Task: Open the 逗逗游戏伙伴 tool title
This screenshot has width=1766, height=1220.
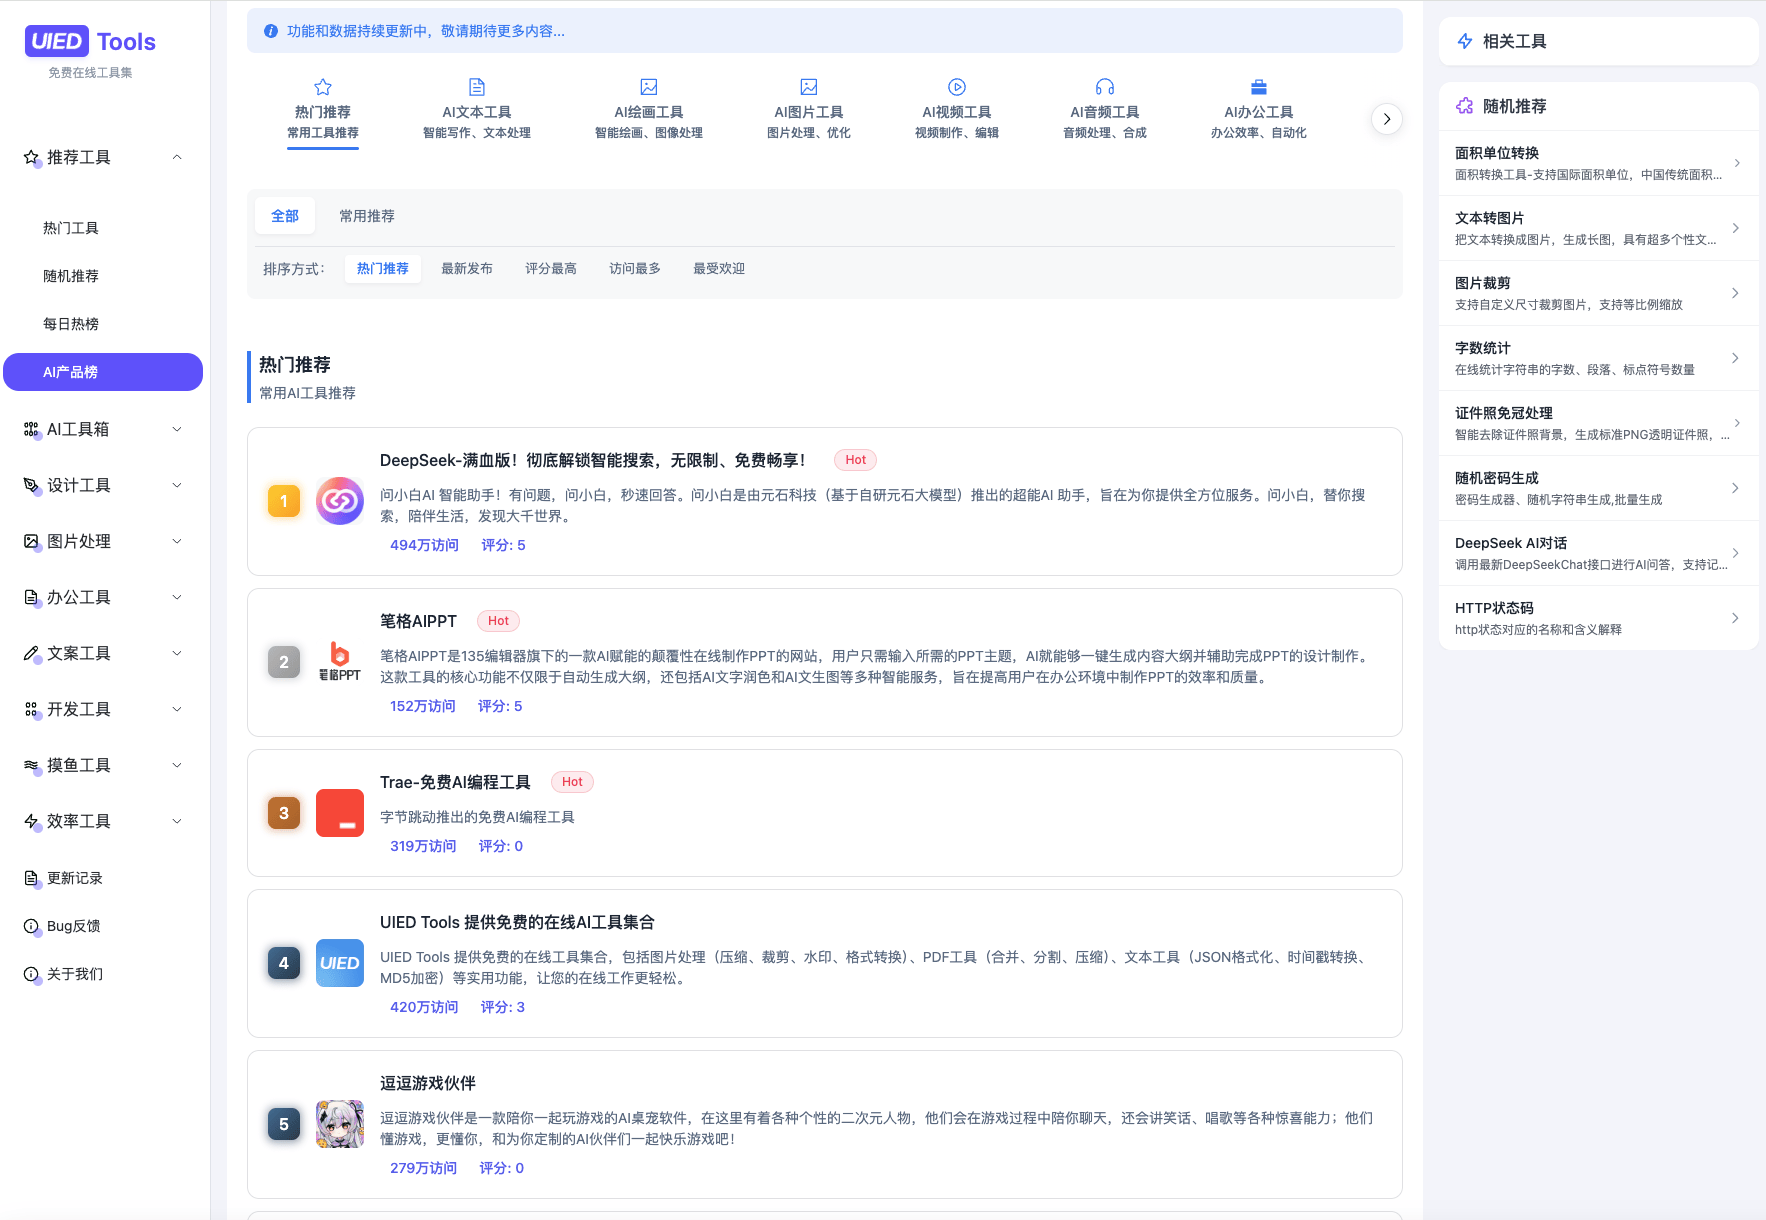Action: coord(428,1083)
